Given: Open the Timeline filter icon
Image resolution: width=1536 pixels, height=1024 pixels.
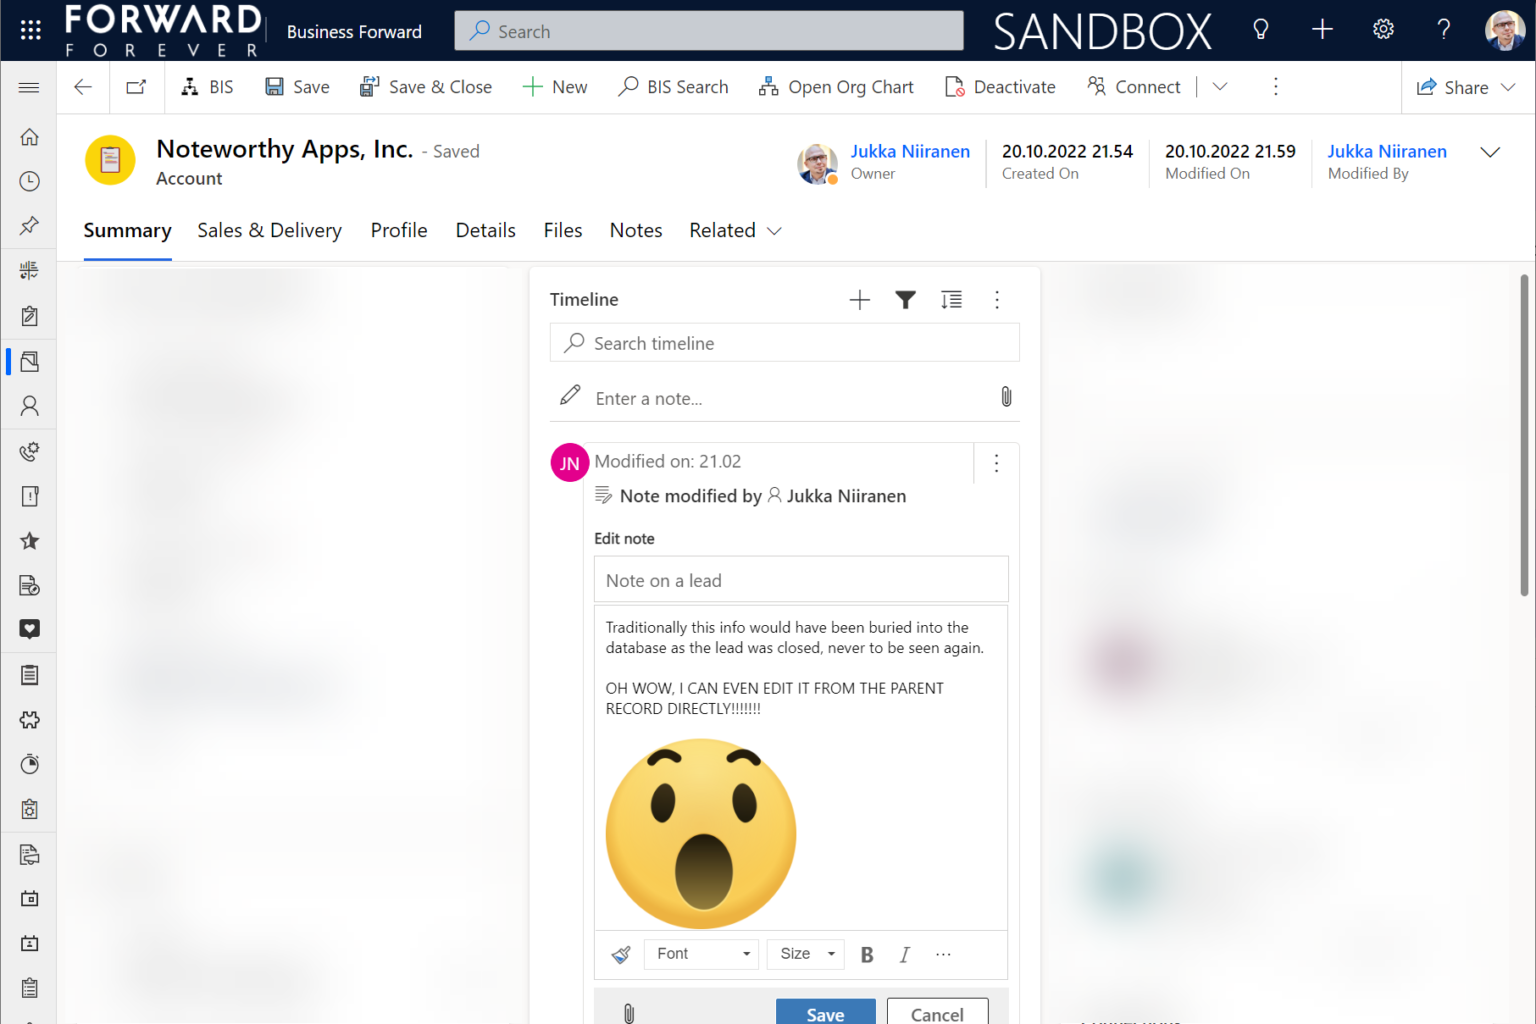Looking at the screenshot, I should [905, 299].
